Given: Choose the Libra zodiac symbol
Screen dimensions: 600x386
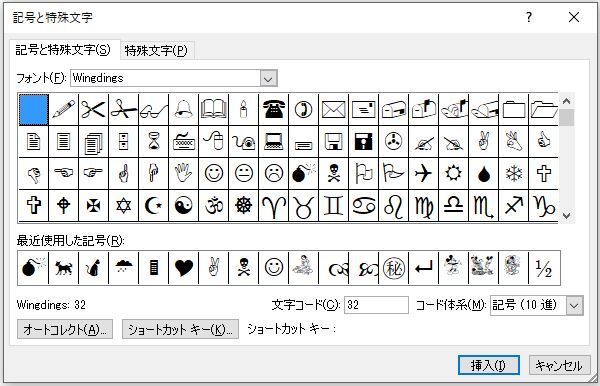Looking at the screenshot, I should (453, 205).
